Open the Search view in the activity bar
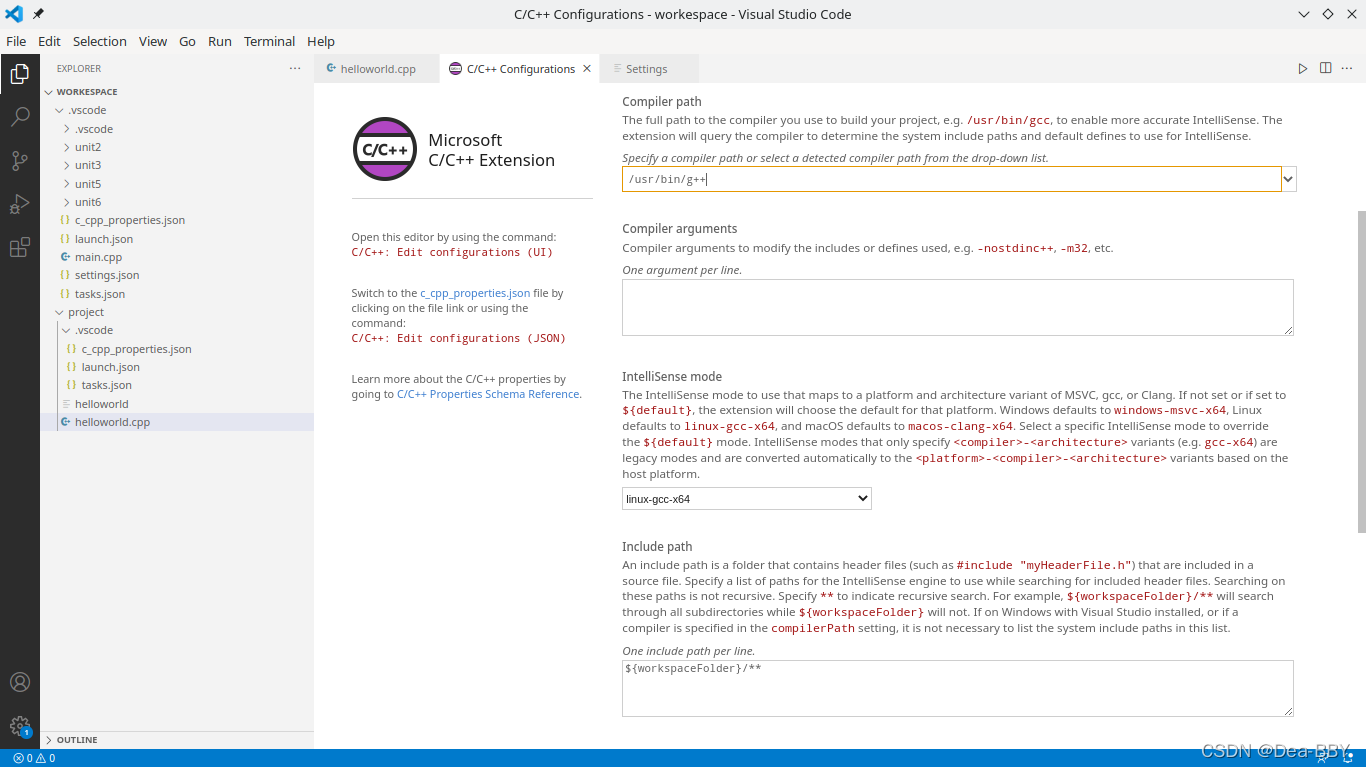 click(x=20, y=117)
